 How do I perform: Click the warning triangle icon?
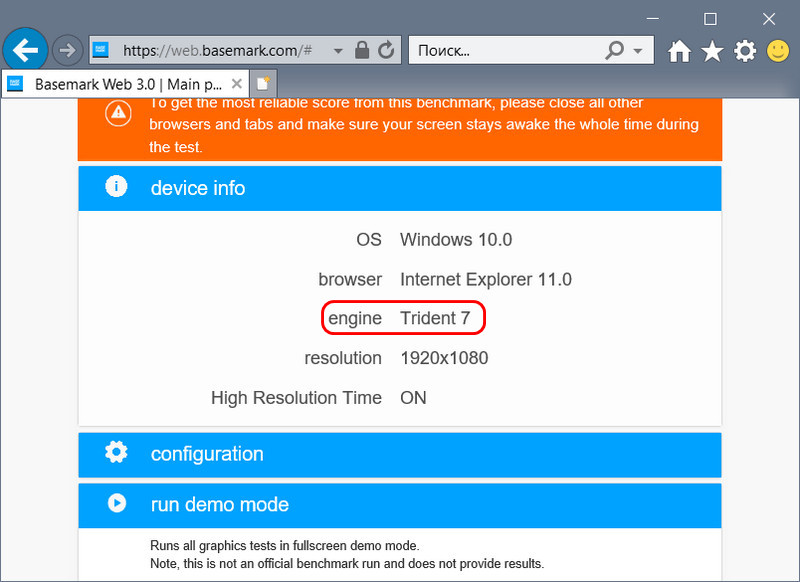pos(118,113)
